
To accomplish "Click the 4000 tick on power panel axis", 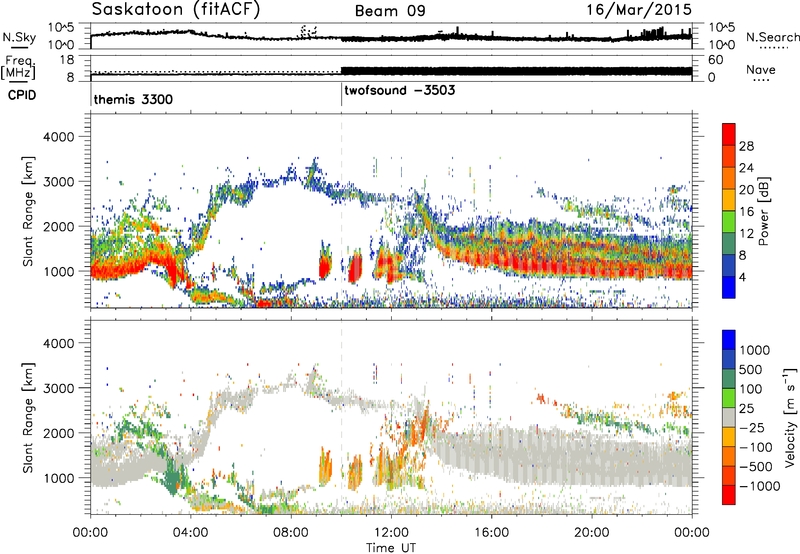I will point(58,137).
